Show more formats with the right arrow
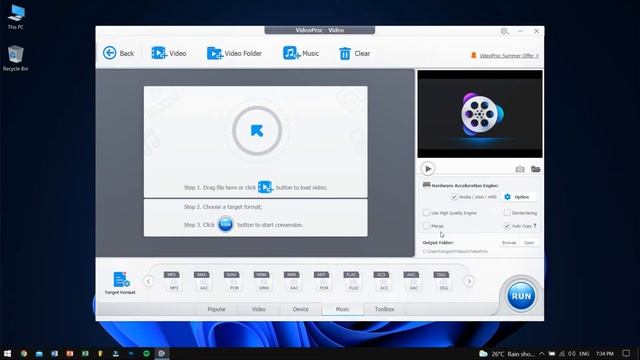640x360 pixels. [x=469, y=281]
